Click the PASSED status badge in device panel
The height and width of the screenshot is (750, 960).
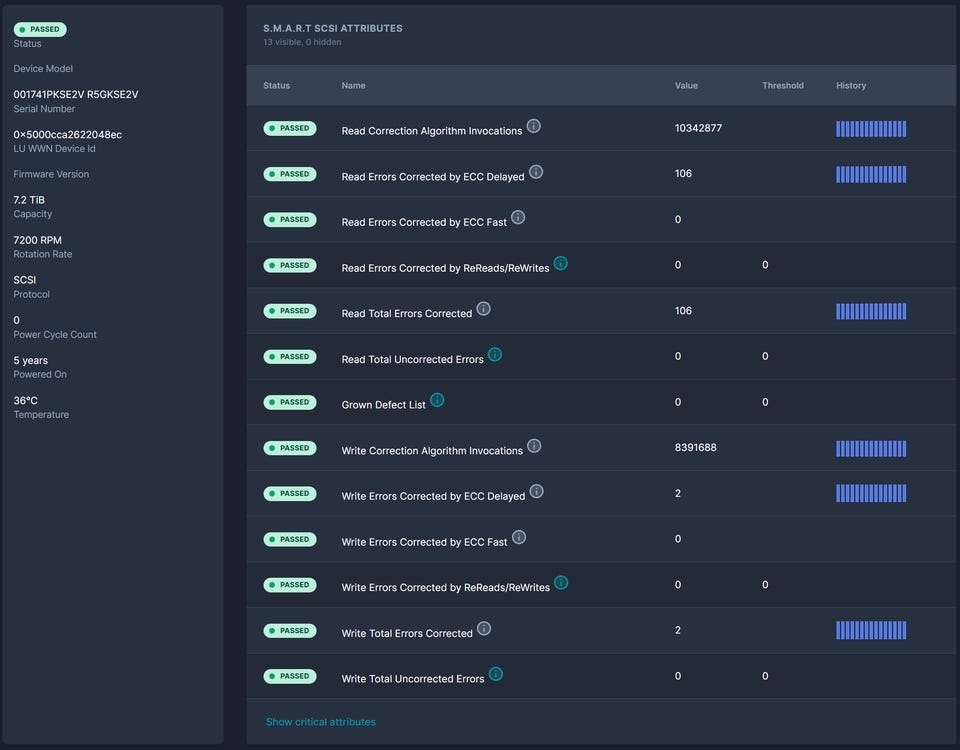(40, 30)
